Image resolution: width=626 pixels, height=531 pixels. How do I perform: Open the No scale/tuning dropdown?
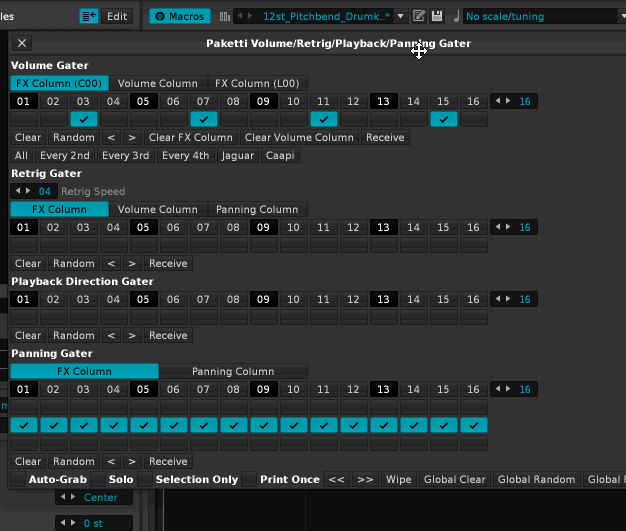[540, 16]
